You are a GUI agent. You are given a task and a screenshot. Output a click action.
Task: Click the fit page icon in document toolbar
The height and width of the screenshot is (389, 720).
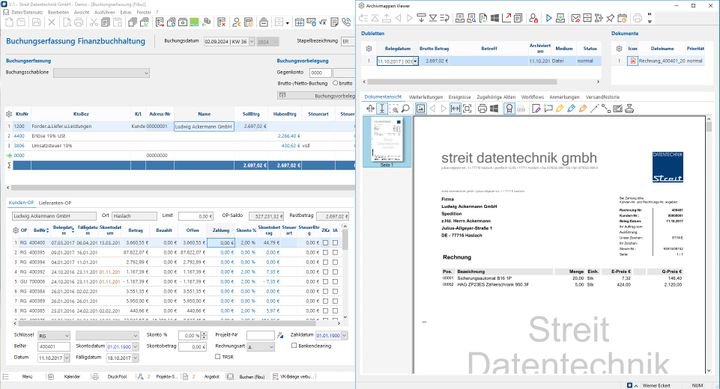pos(467,108)
